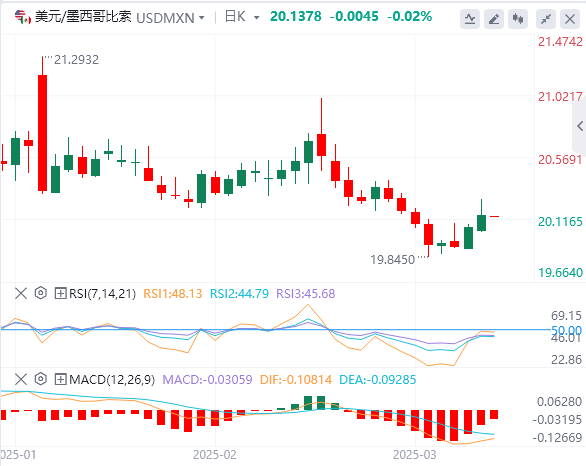Click the 20.1378 current price value
This screenshot has height=466, width=586.
[296, 16]
